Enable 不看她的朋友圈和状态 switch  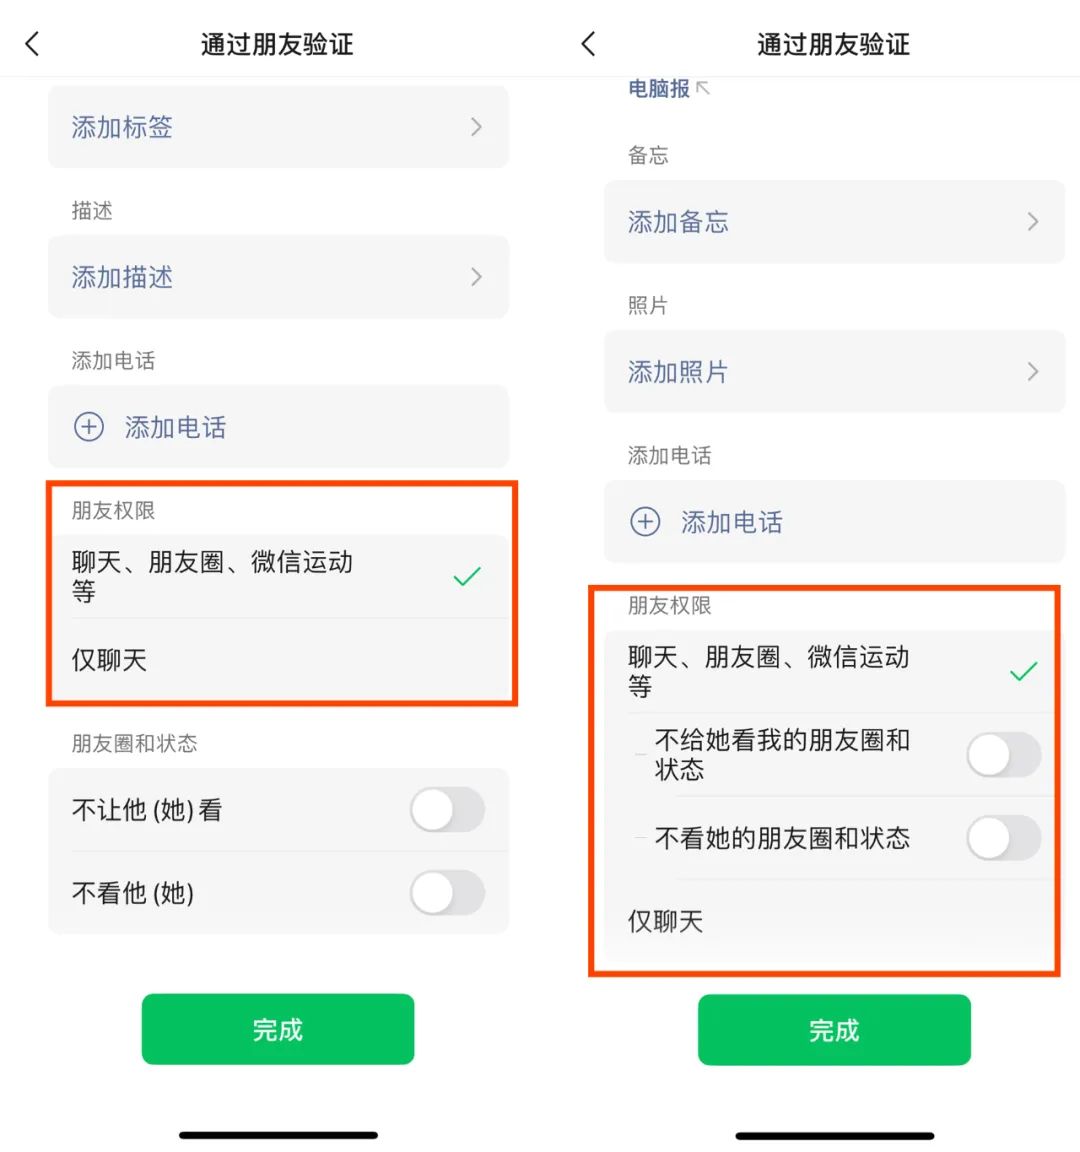click(1004, 838)
